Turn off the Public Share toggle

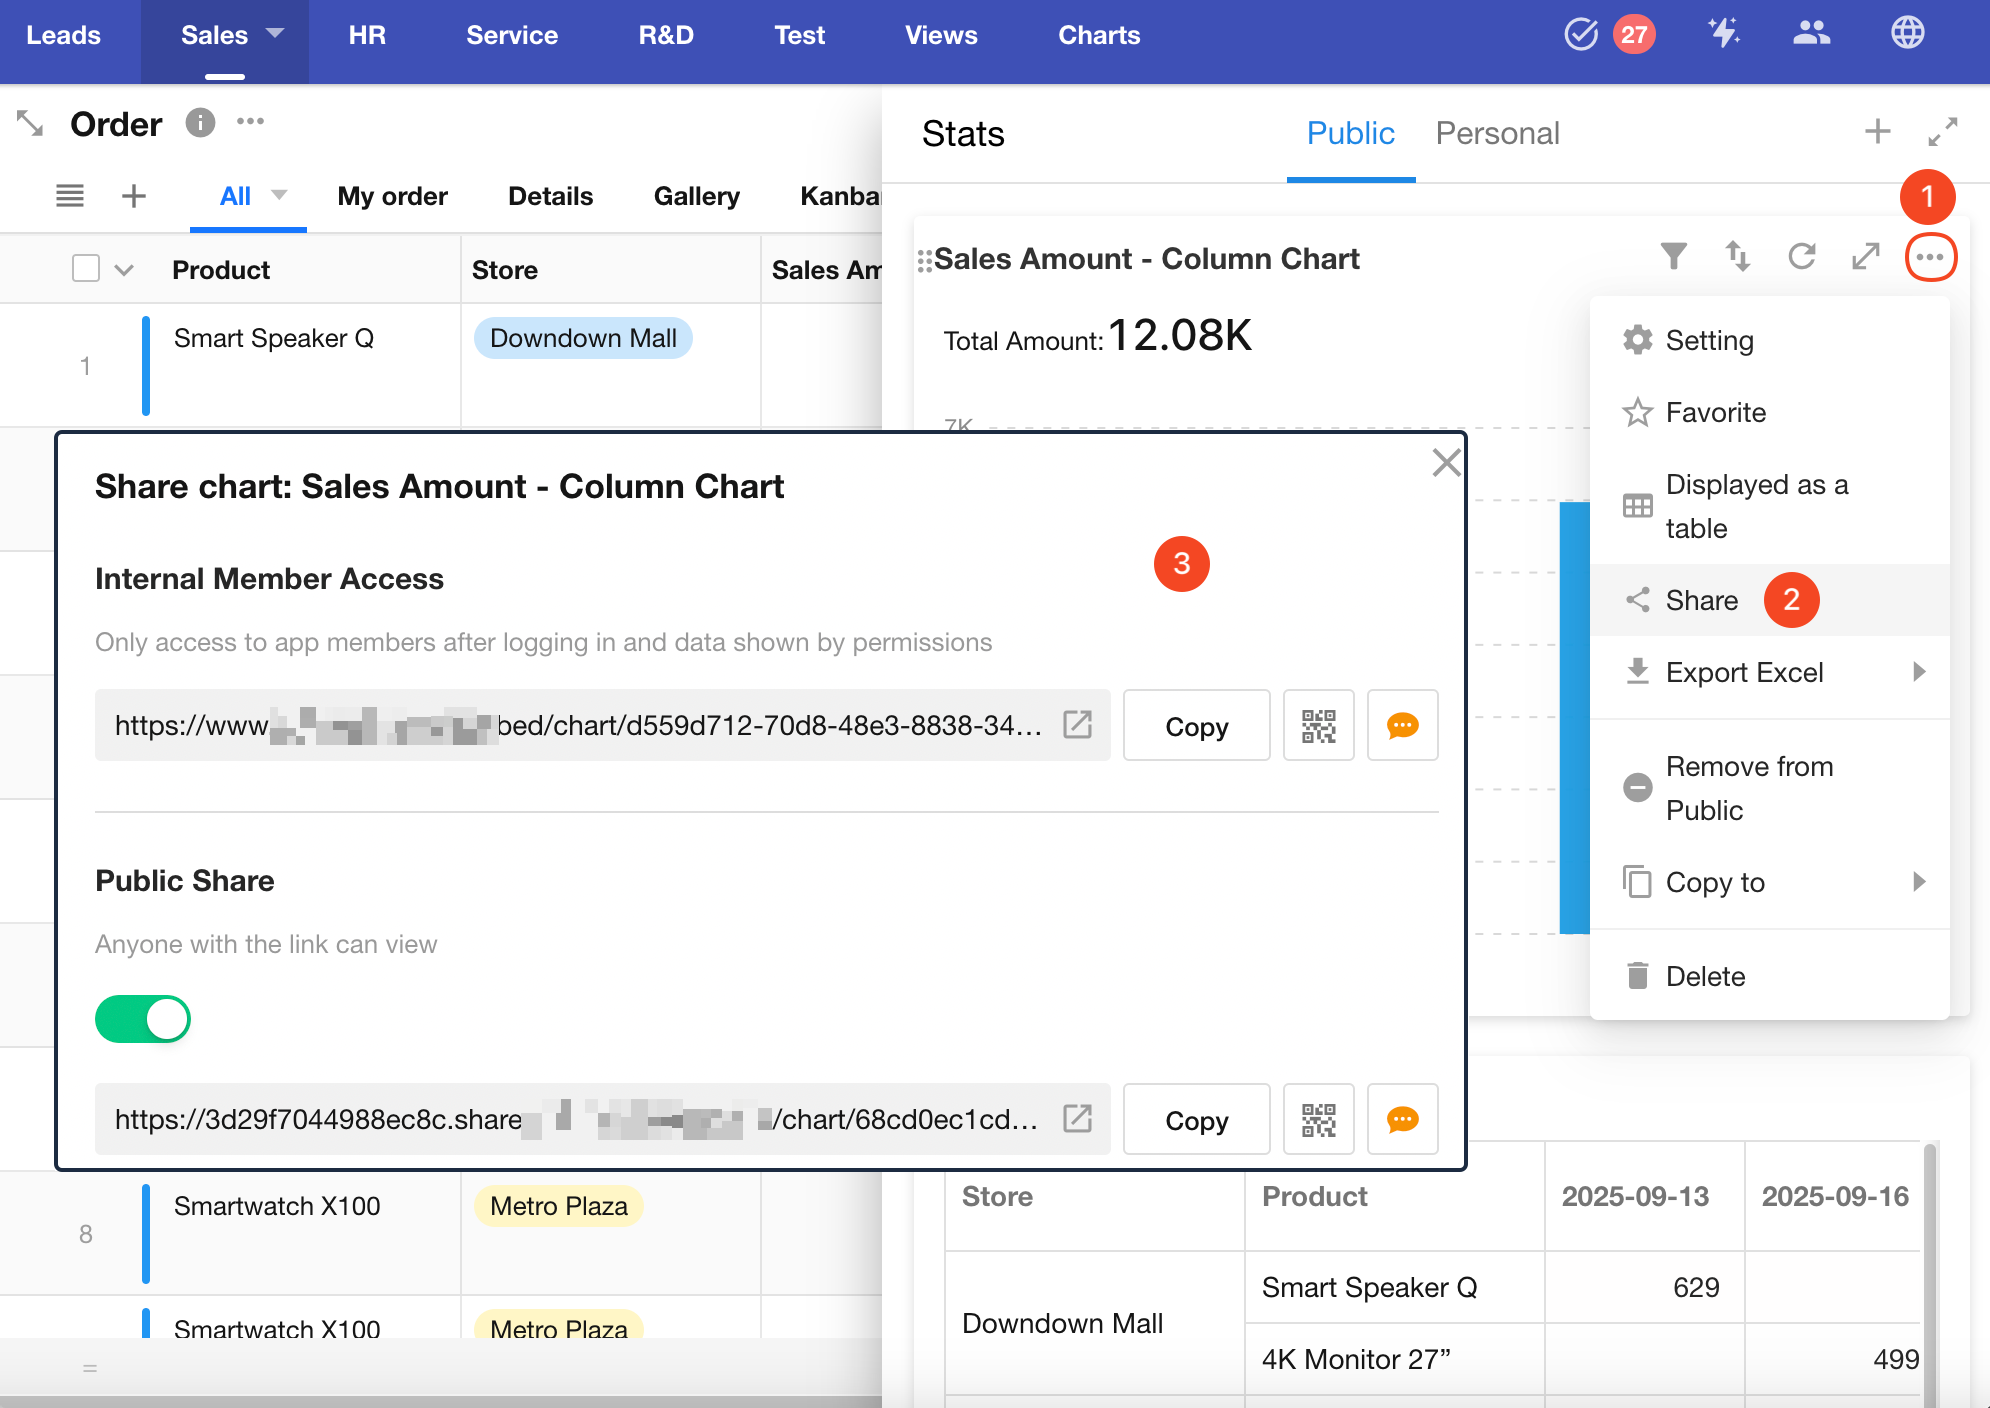143,1019
